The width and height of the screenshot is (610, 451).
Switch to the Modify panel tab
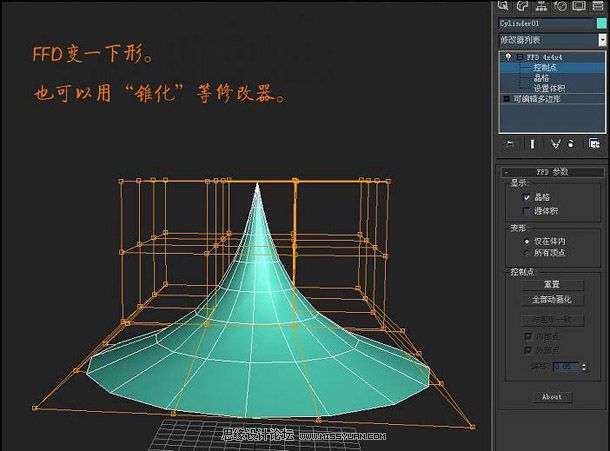pyautogui.click(x=522, y=5)
